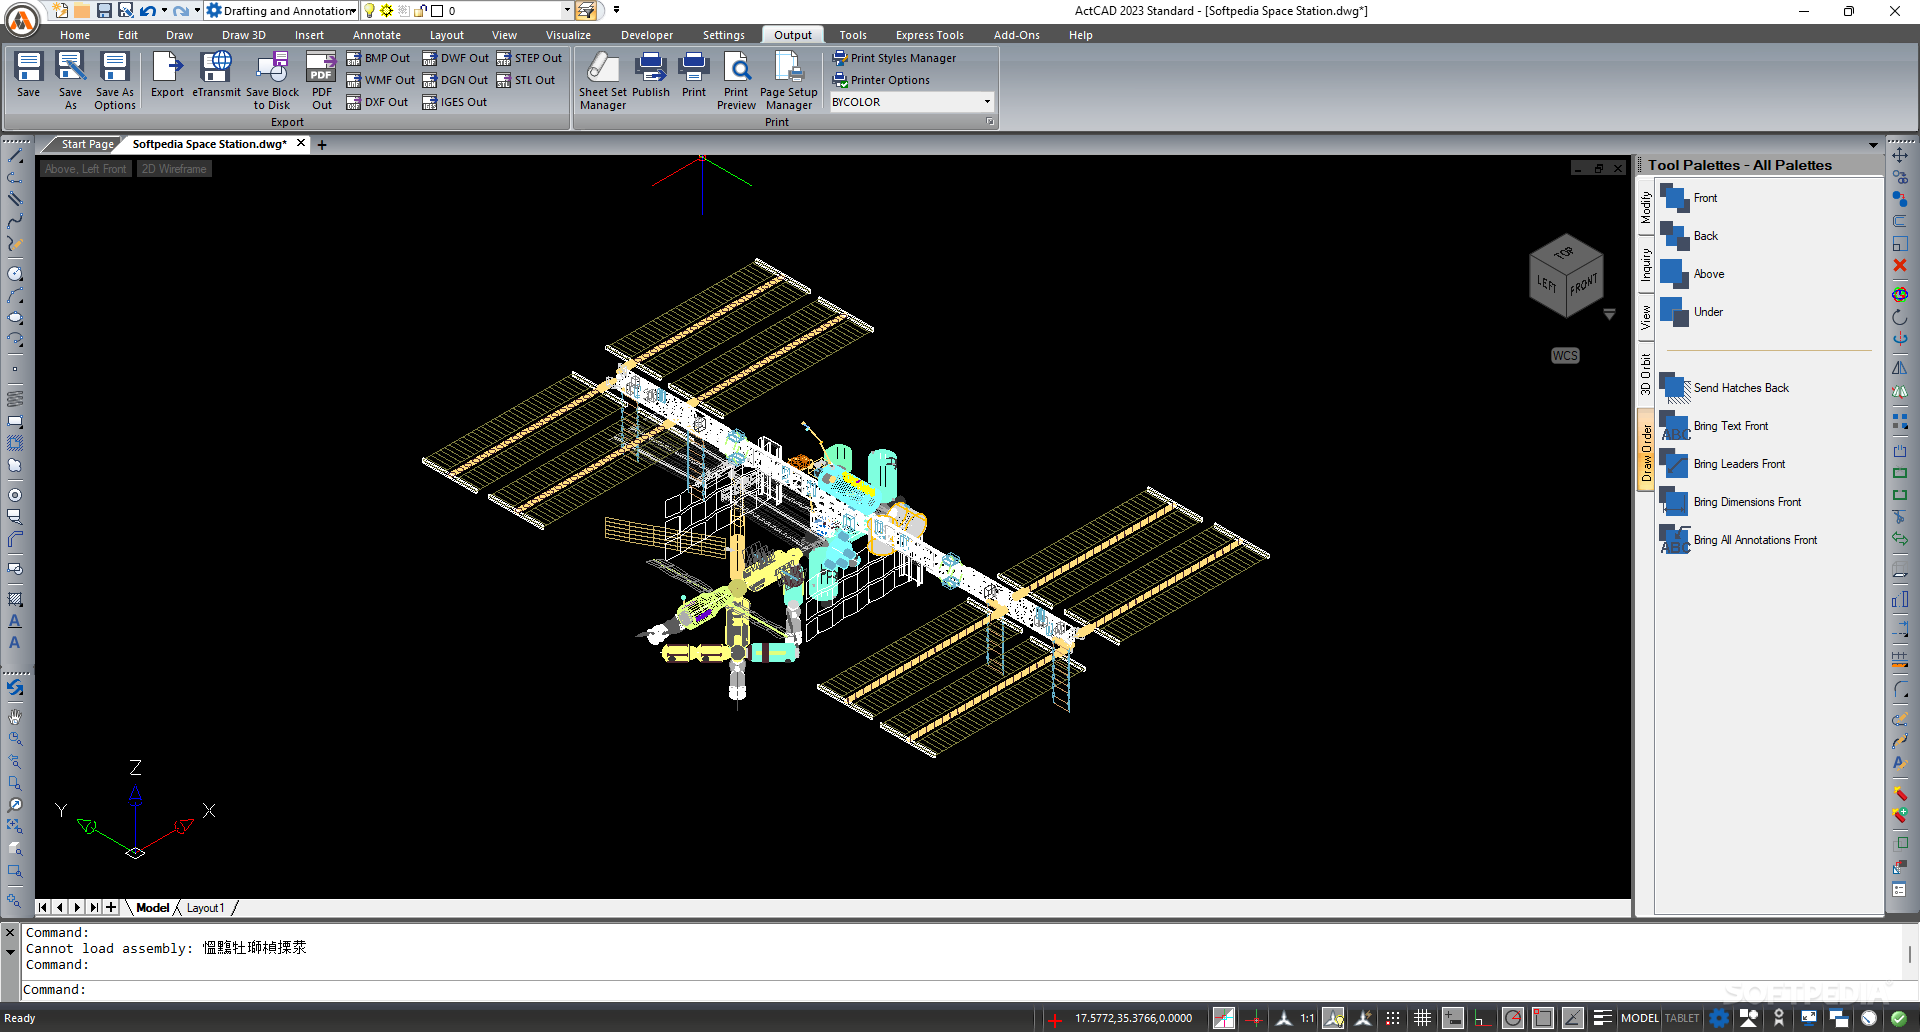1920x1032 pixels.
Task: Open the layer 0 dropdown list
Action: 567,11
